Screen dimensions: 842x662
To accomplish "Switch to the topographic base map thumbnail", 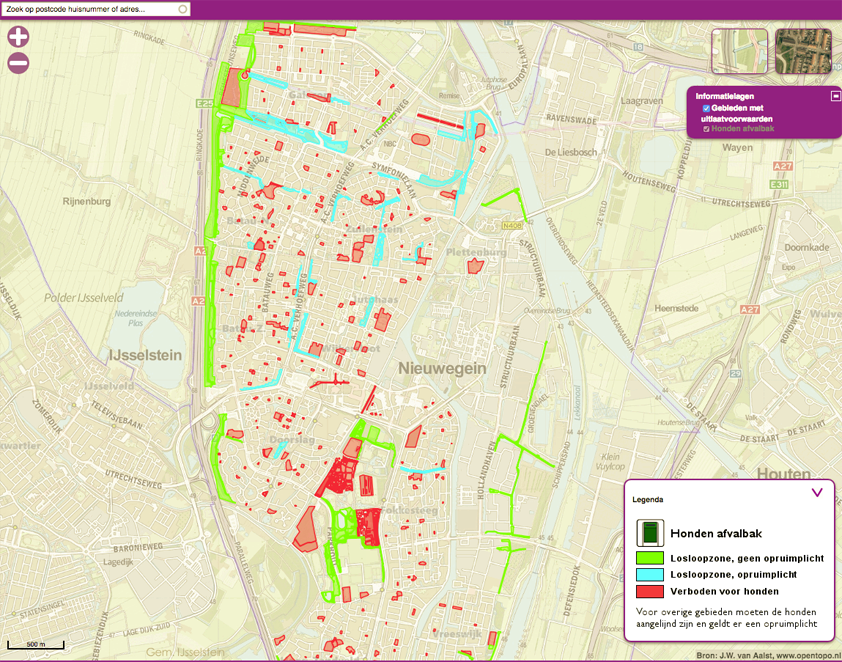I will tap(739, 51).
